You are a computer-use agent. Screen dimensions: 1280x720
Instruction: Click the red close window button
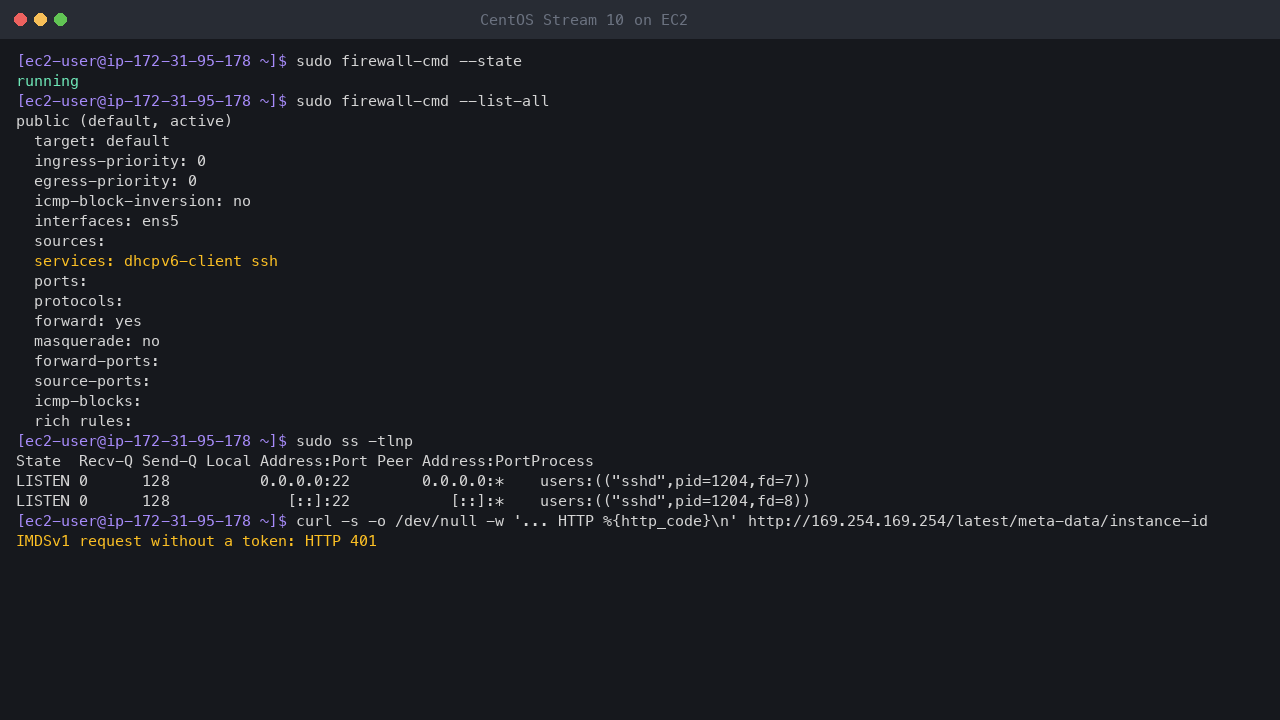pyautogui.click(x=20, y=20)
